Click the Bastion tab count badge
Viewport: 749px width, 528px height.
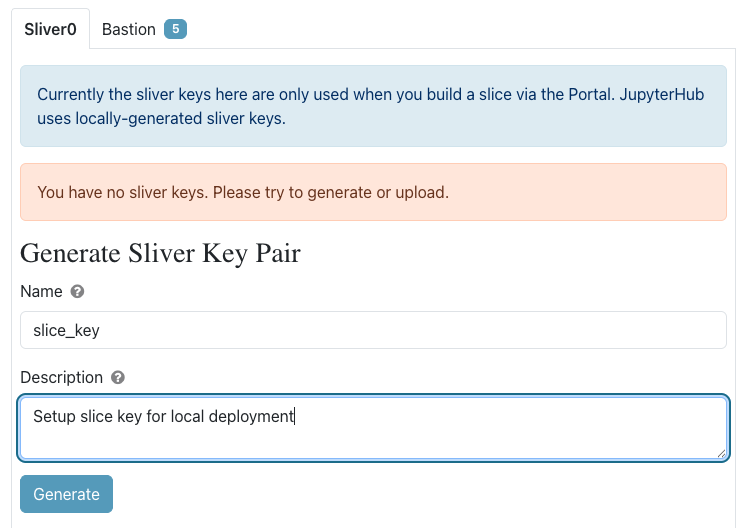(x=175, y=29)
